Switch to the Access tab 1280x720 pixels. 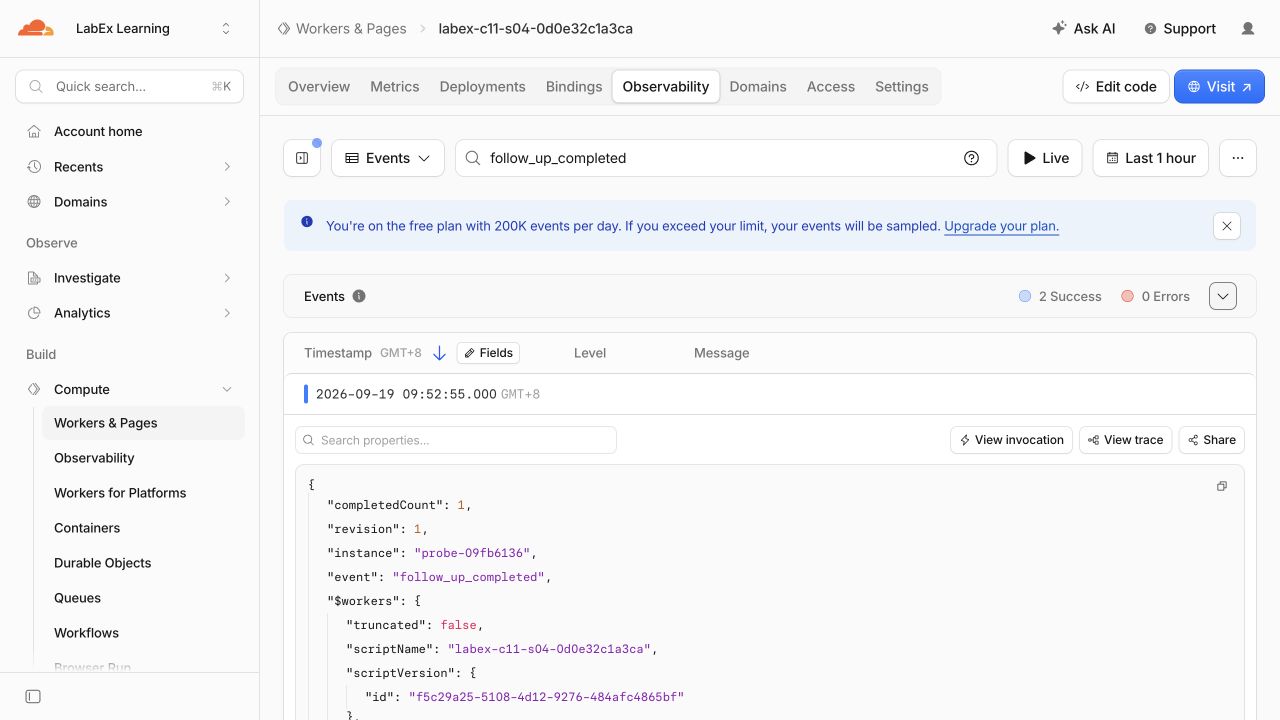tap(831, 87)
